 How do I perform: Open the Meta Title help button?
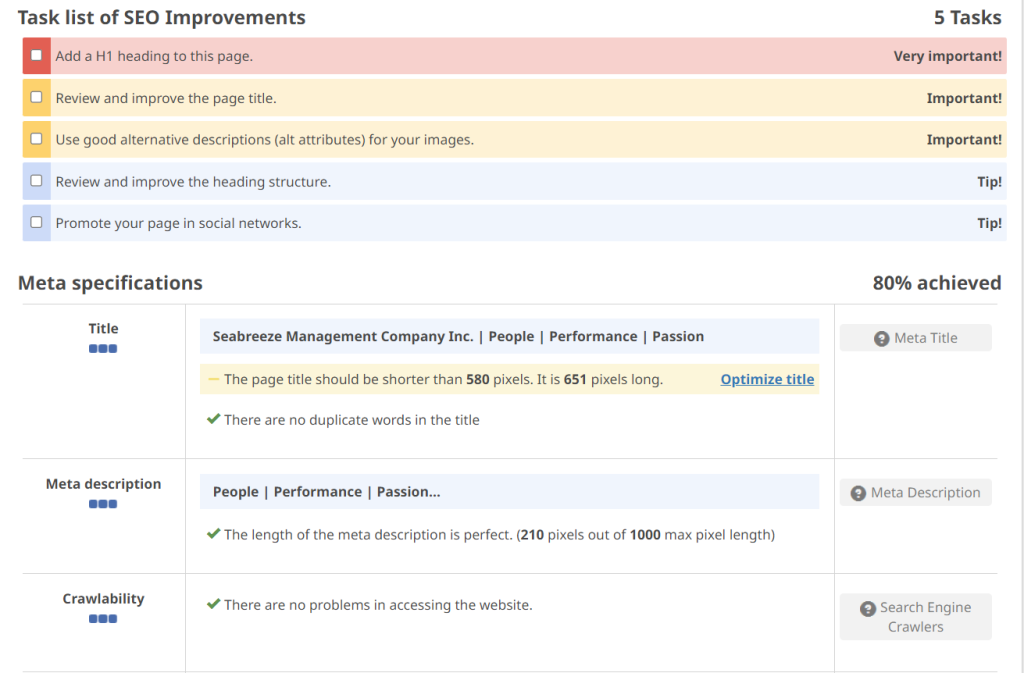915,338
